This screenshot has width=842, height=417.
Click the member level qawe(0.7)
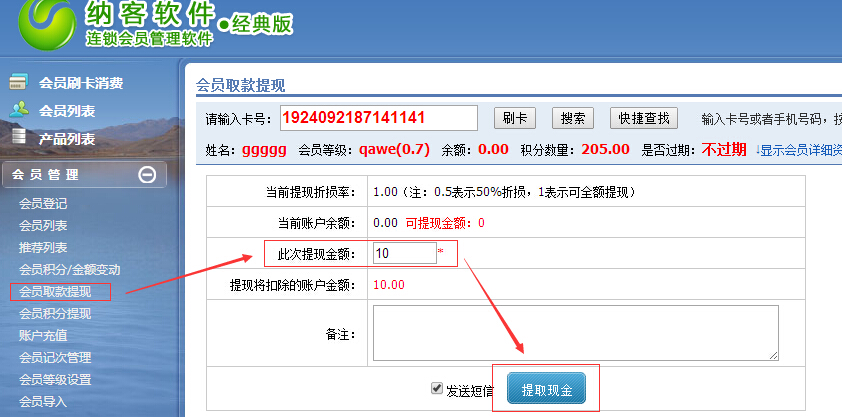click(394, 150)
